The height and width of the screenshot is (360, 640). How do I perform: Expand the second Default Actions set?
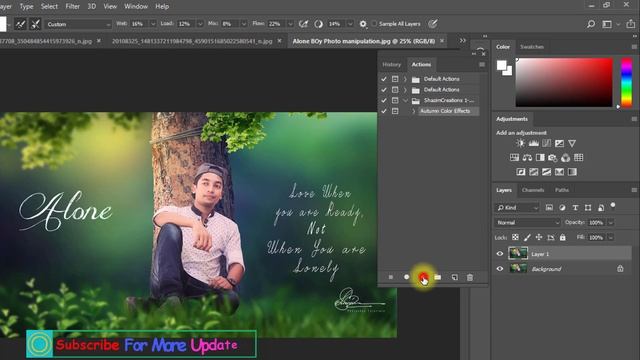tap(405, 89)
